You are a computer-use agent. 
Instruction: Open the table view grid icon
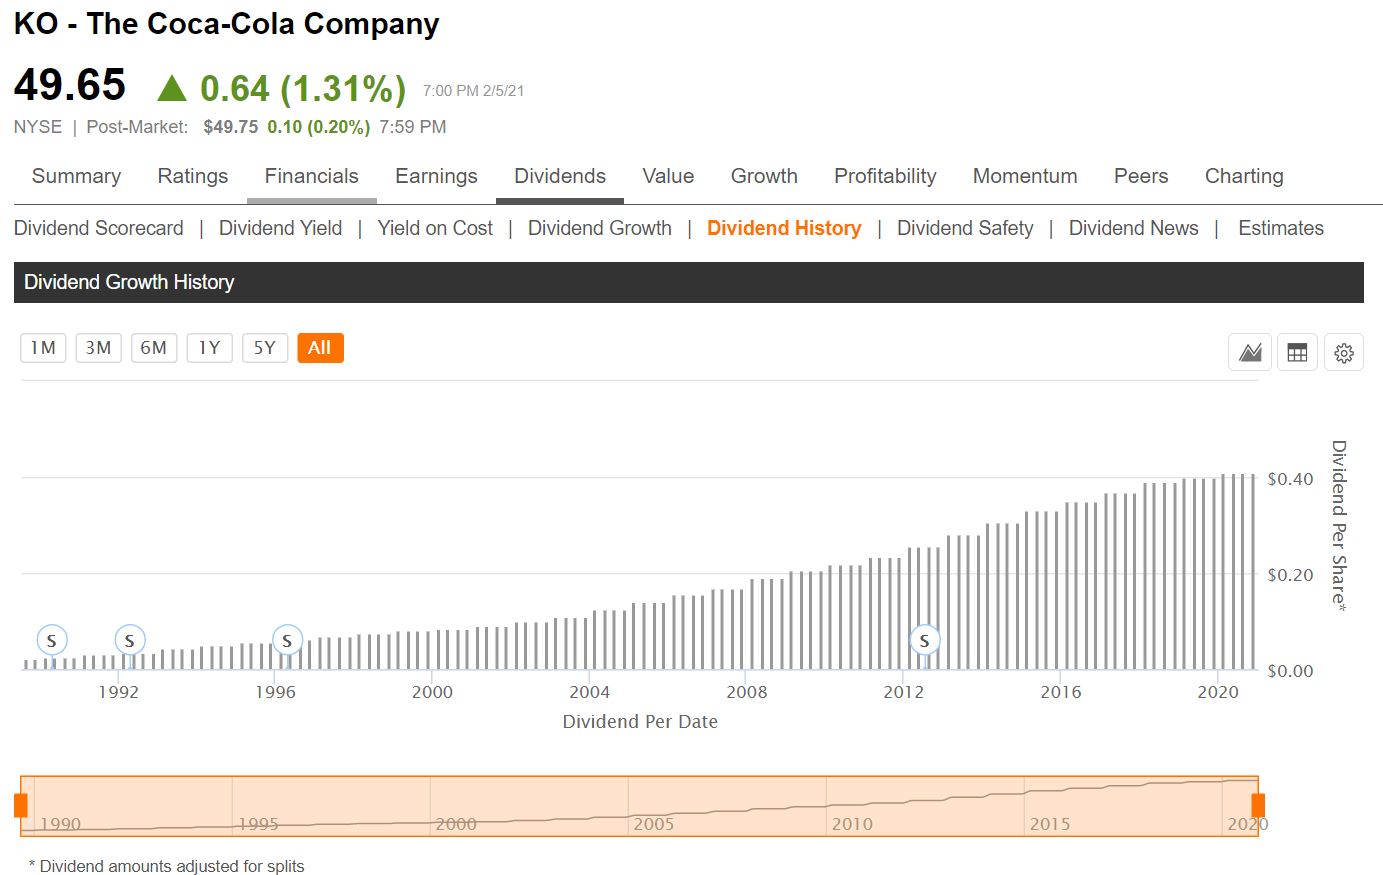[x=1297, y=352]
